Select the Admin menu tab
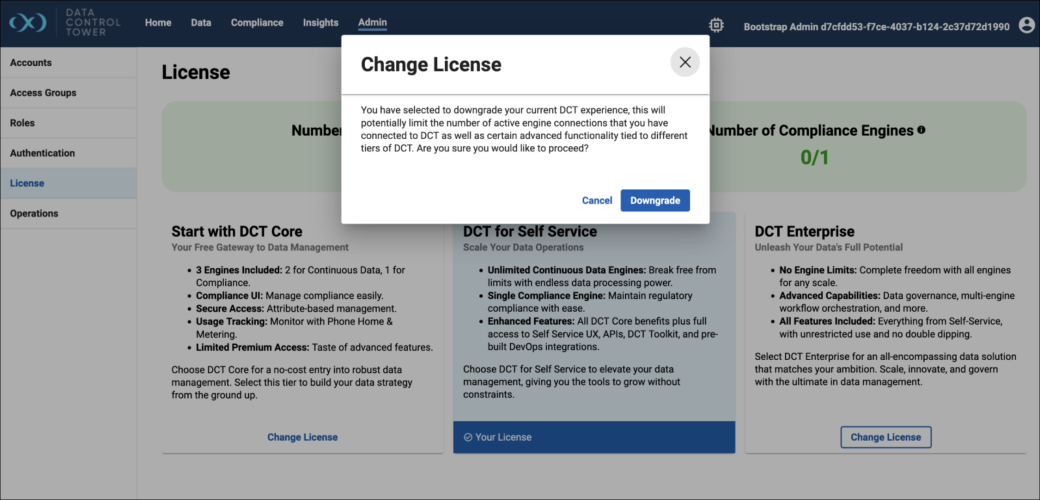This screenshot has width=1040, height=500. pyautogui.click(x=372, y=23)
